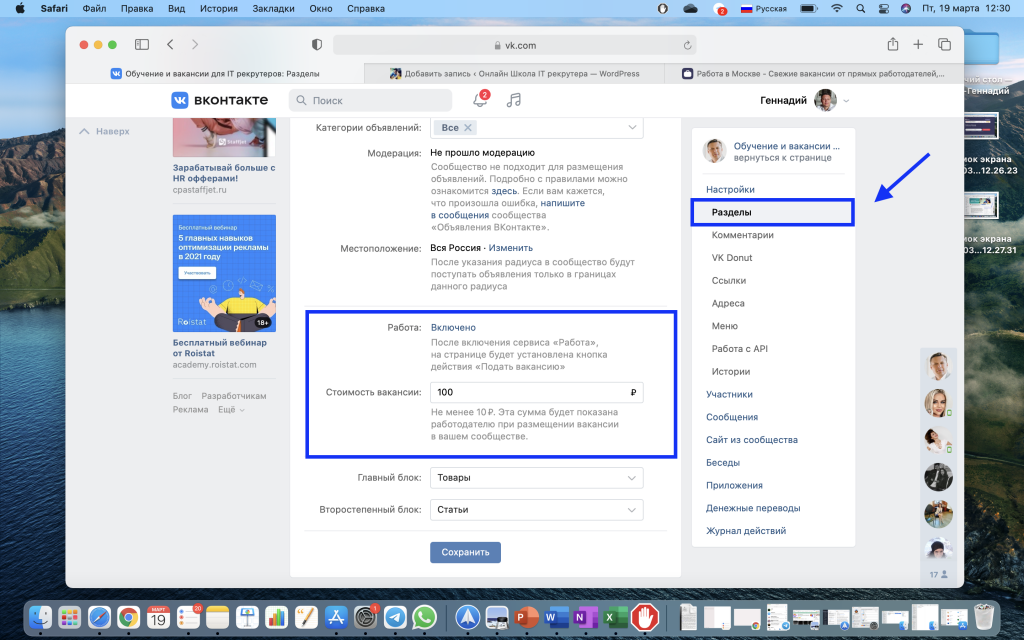Open VK notifications bell icon
This screenshot has height=640, width=1024.
480,100
